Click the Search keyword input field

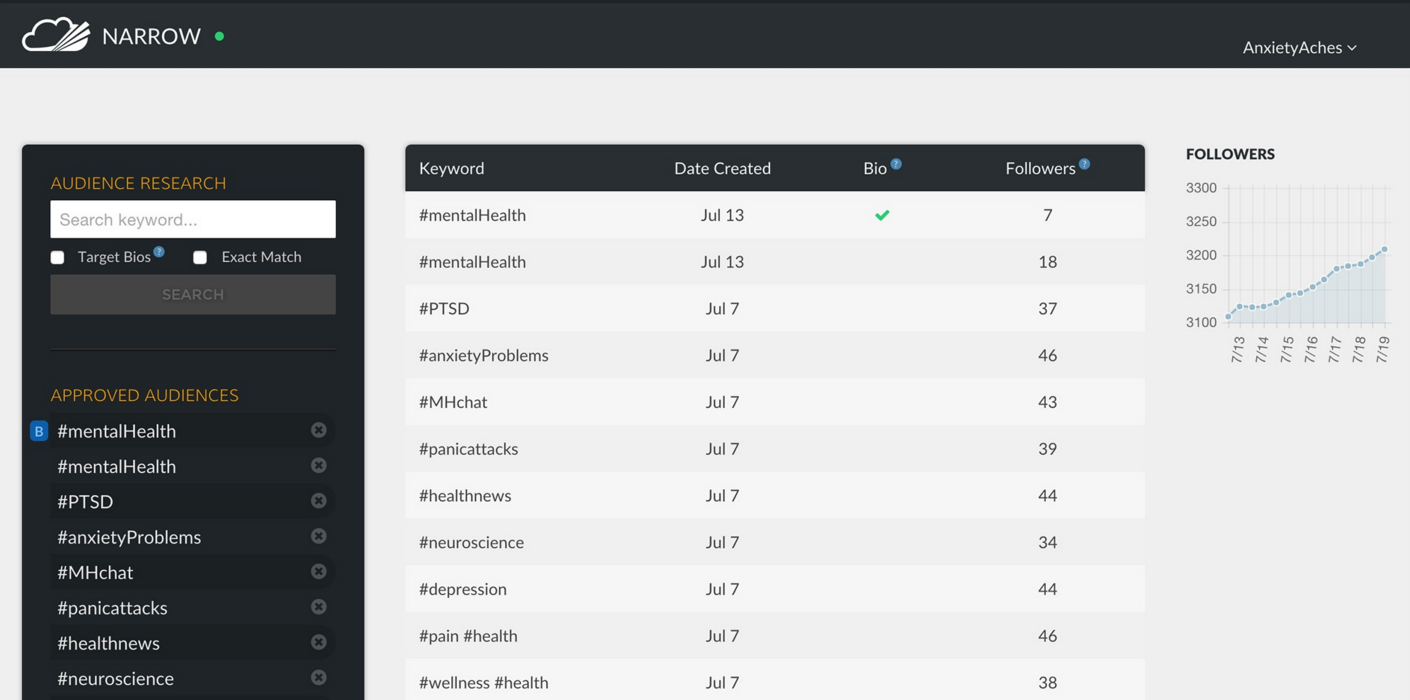(193, 219)
